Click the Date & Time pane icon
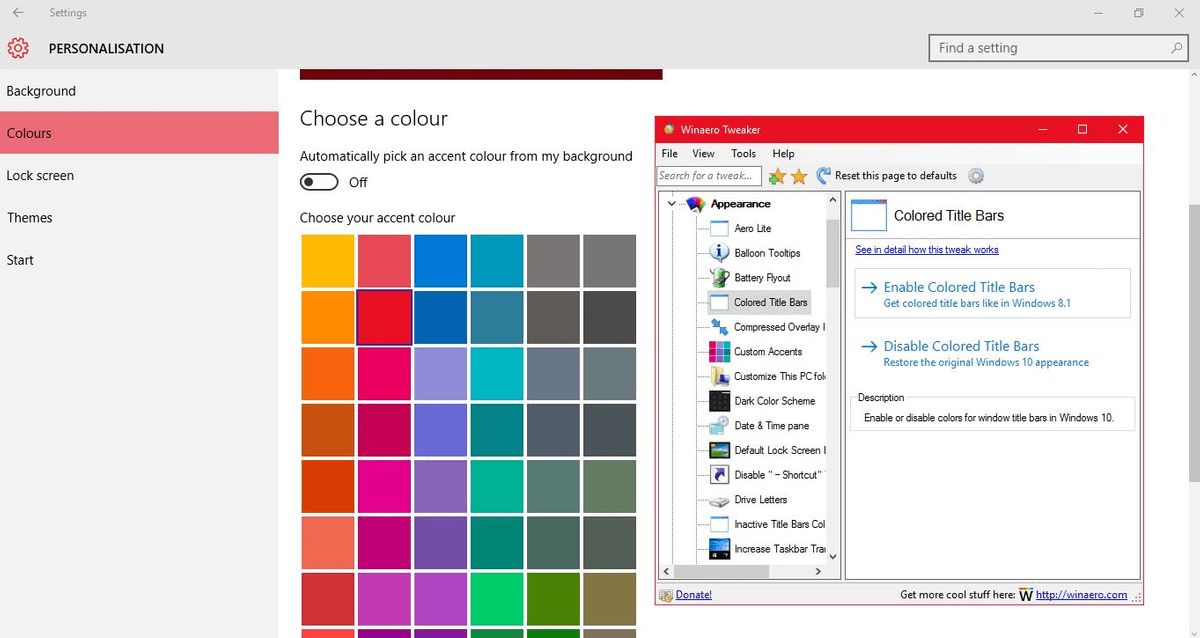Screen dimensions: 1200x638 point(719,426)
